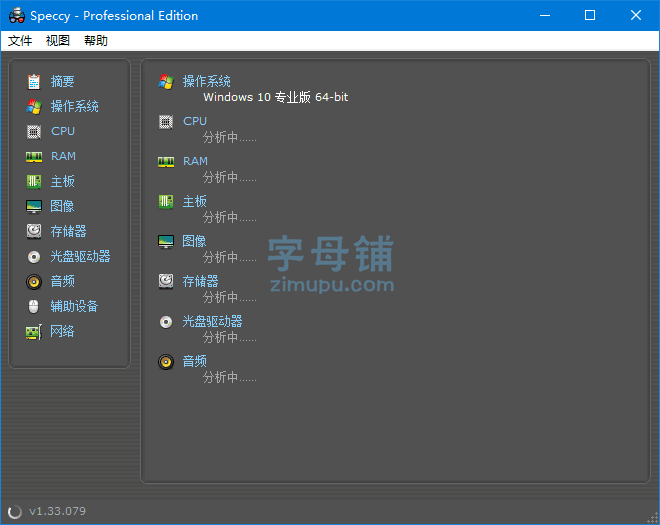
Task: Click the 图像 heading in summary panel
Action: (x=194, y=241)
